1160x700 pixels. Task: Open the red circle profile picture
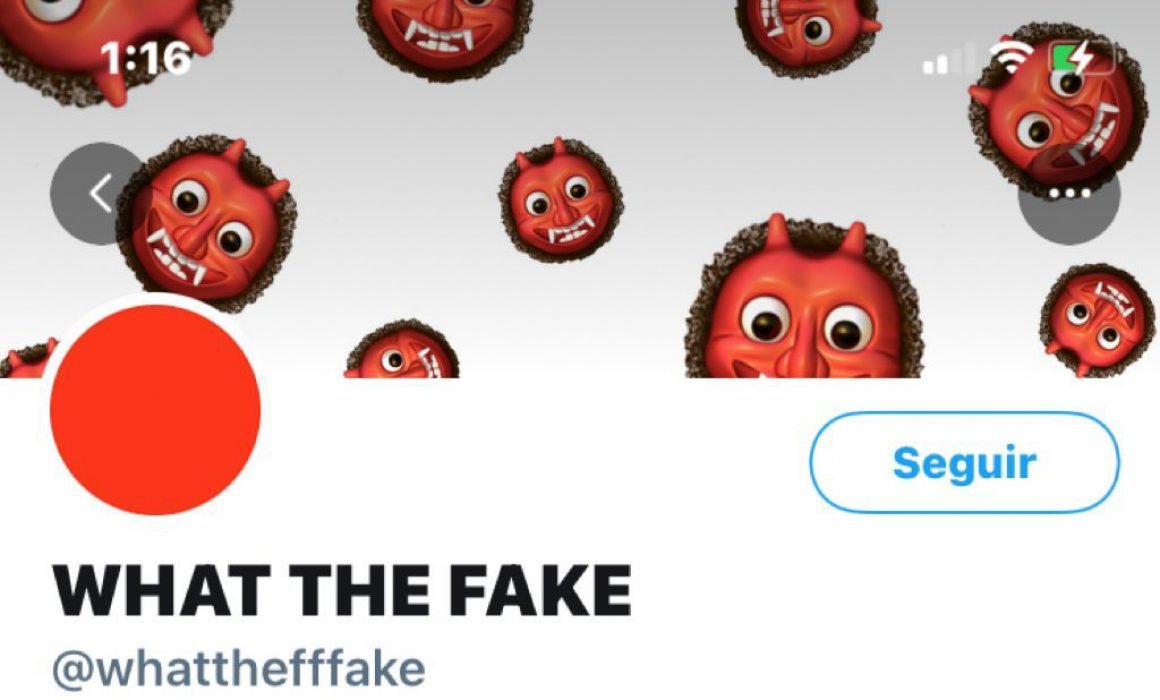click(155, 410)
